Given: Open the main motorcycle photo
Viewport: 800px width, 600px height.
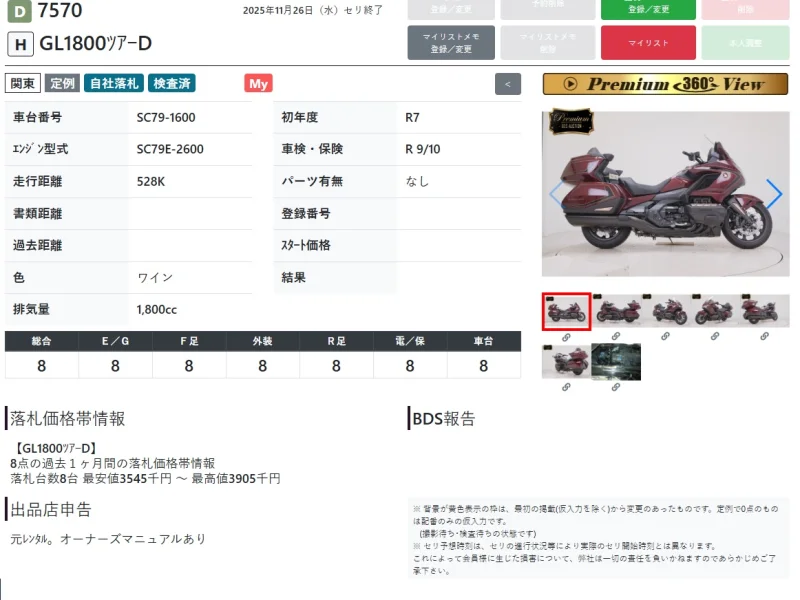Looking at the screenshot, I should pyautogui.click(x=665, y=194).
